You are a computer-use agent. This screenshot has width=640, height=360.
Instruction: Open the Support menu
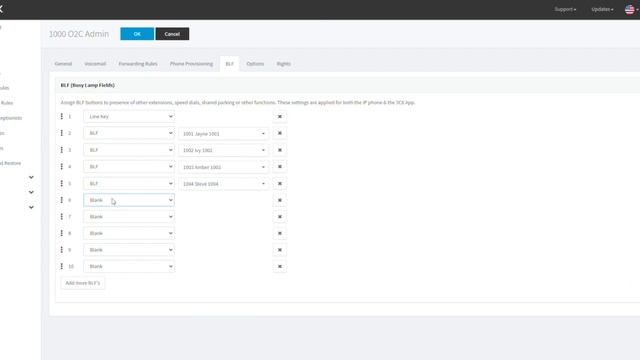click(x=565, y=9)
